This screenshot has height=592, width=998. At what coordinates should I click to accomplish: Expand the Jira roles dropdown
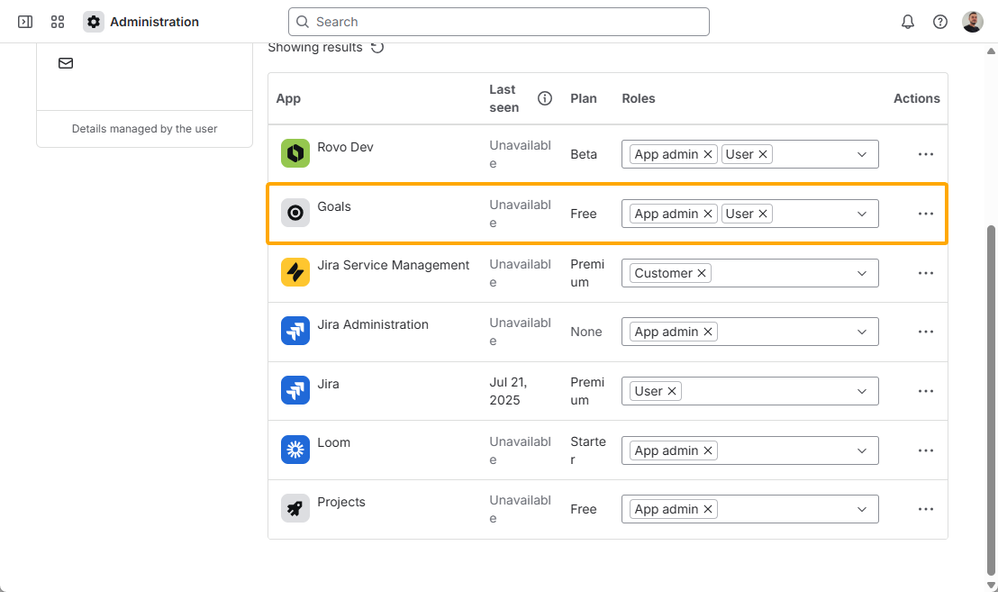862,391
